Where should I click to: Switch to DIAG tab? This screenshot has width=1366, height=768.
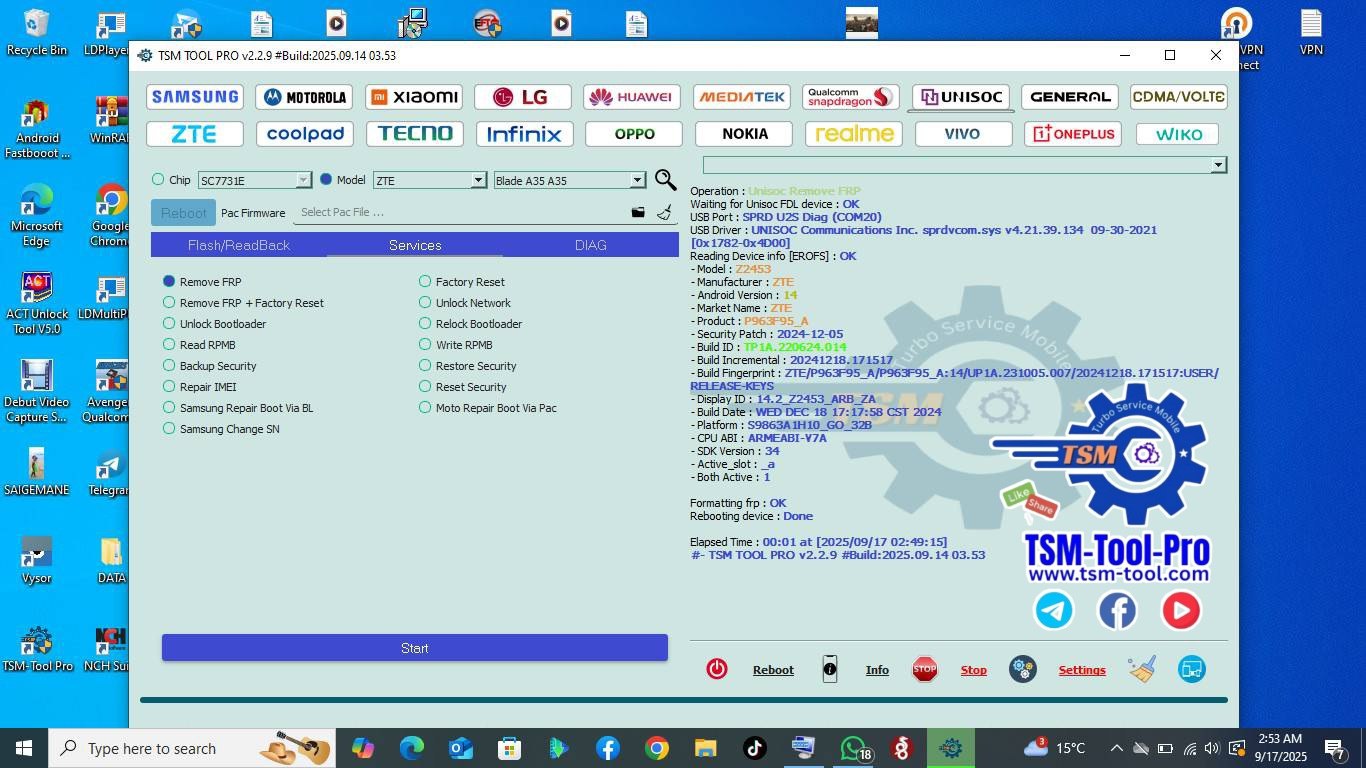click(x=591, y=245)
